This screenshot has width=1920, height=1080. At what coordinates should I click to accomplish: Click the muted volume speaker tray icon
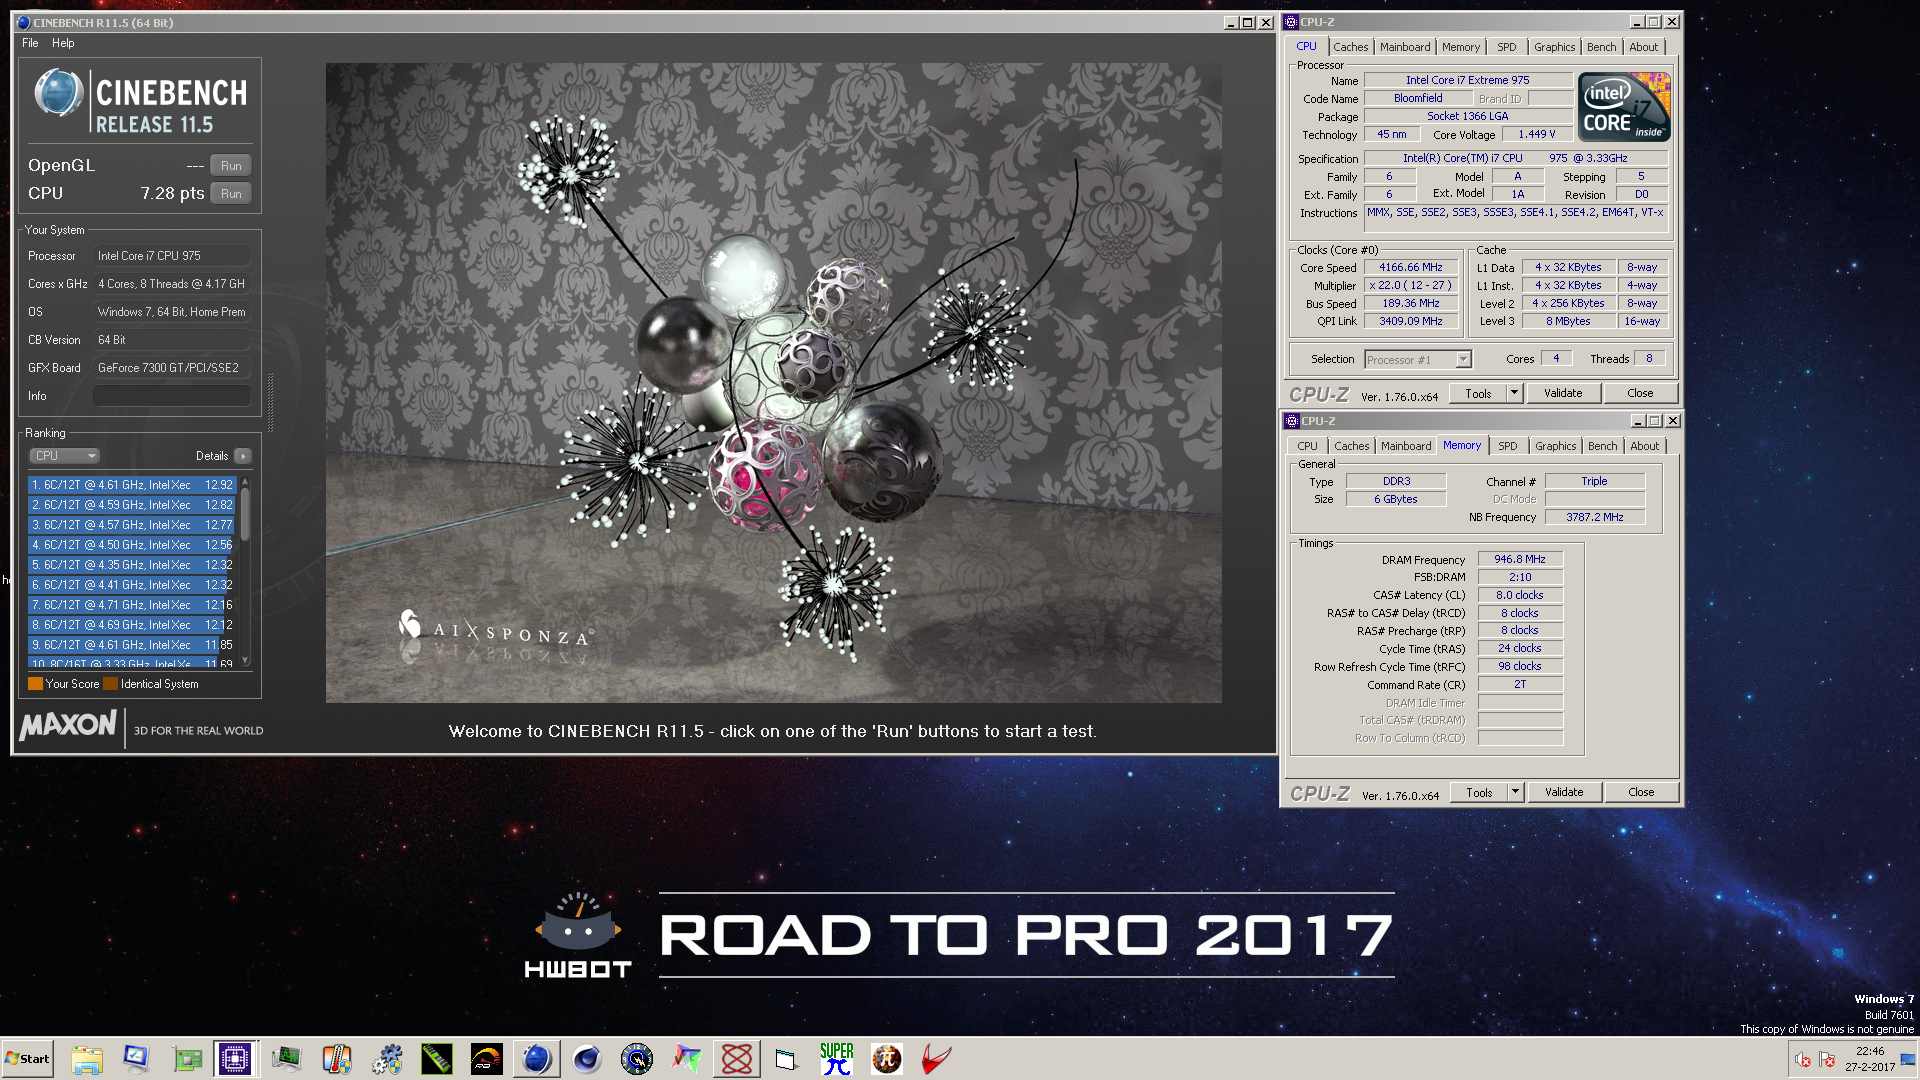tap(1803, 1059)
